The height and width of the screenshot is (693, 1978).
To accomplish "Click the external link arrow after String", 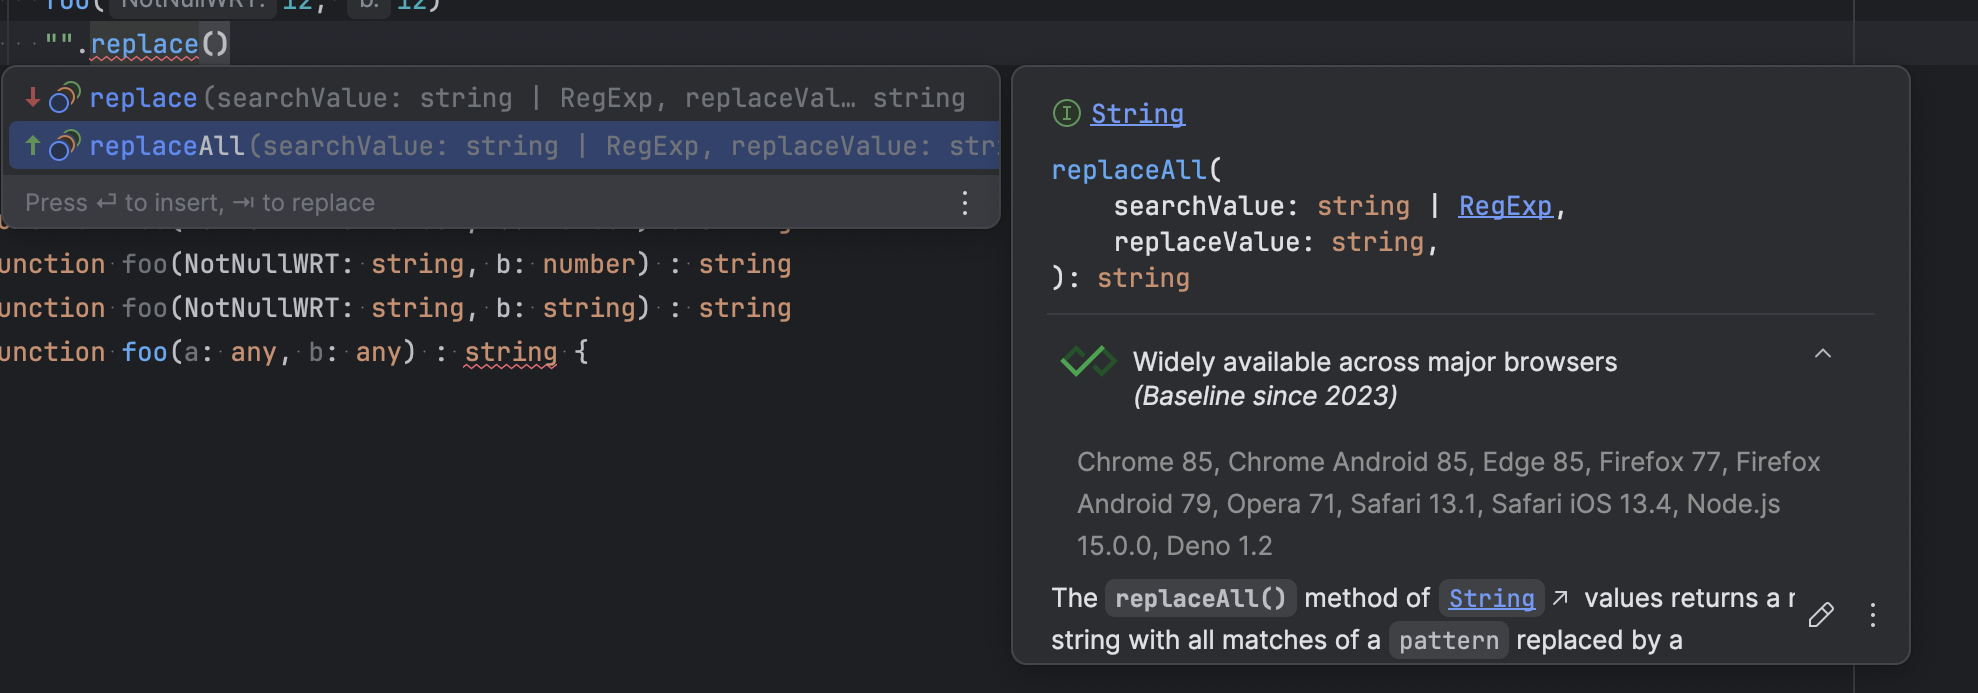I will pos(1560,598).
